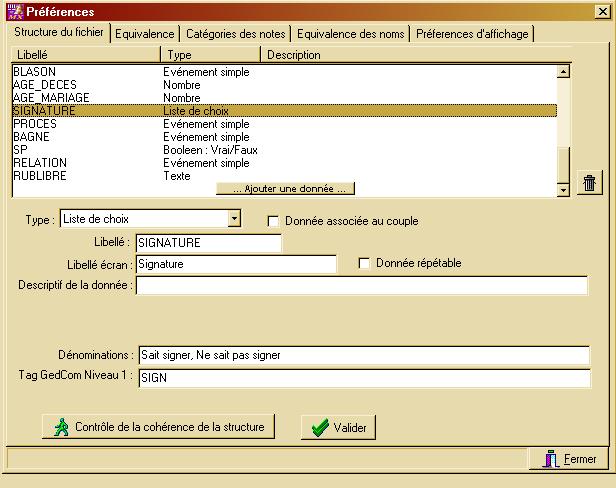Select the BAGNE row

click(x=284, y=137)
